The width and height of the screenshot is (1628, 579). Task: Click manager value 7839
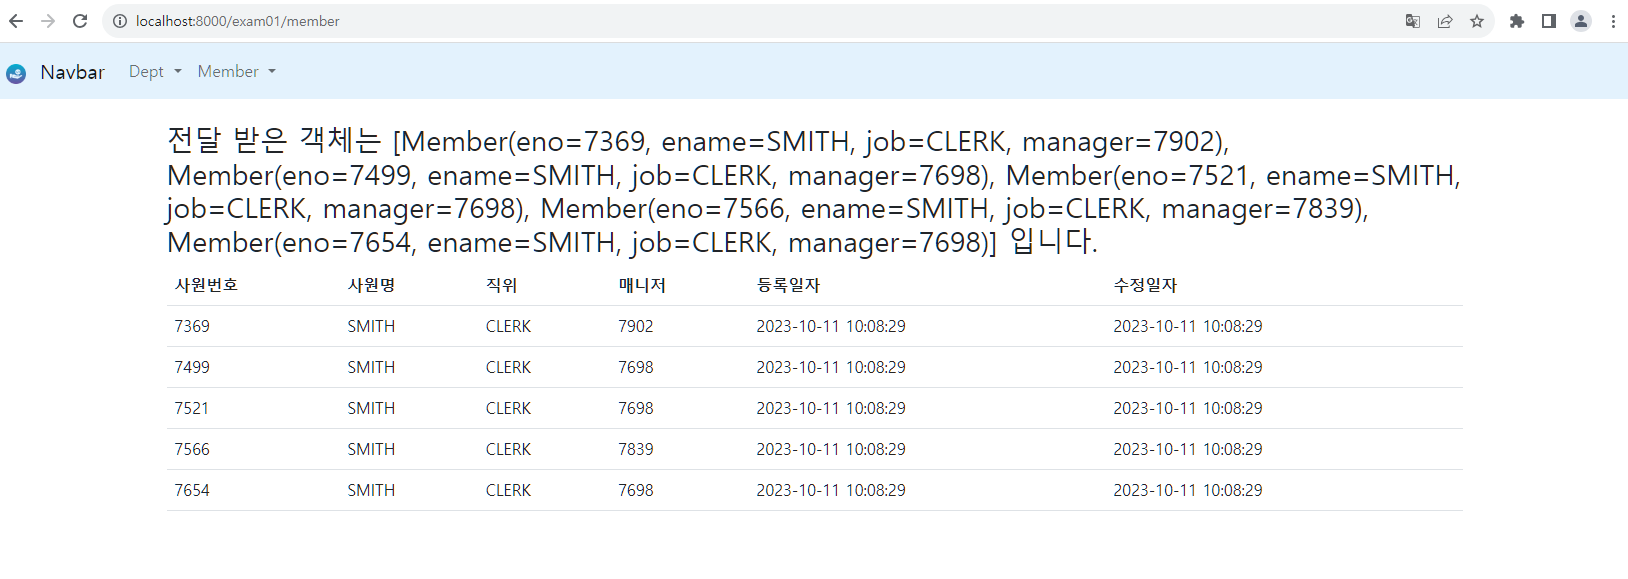[636, 449]
